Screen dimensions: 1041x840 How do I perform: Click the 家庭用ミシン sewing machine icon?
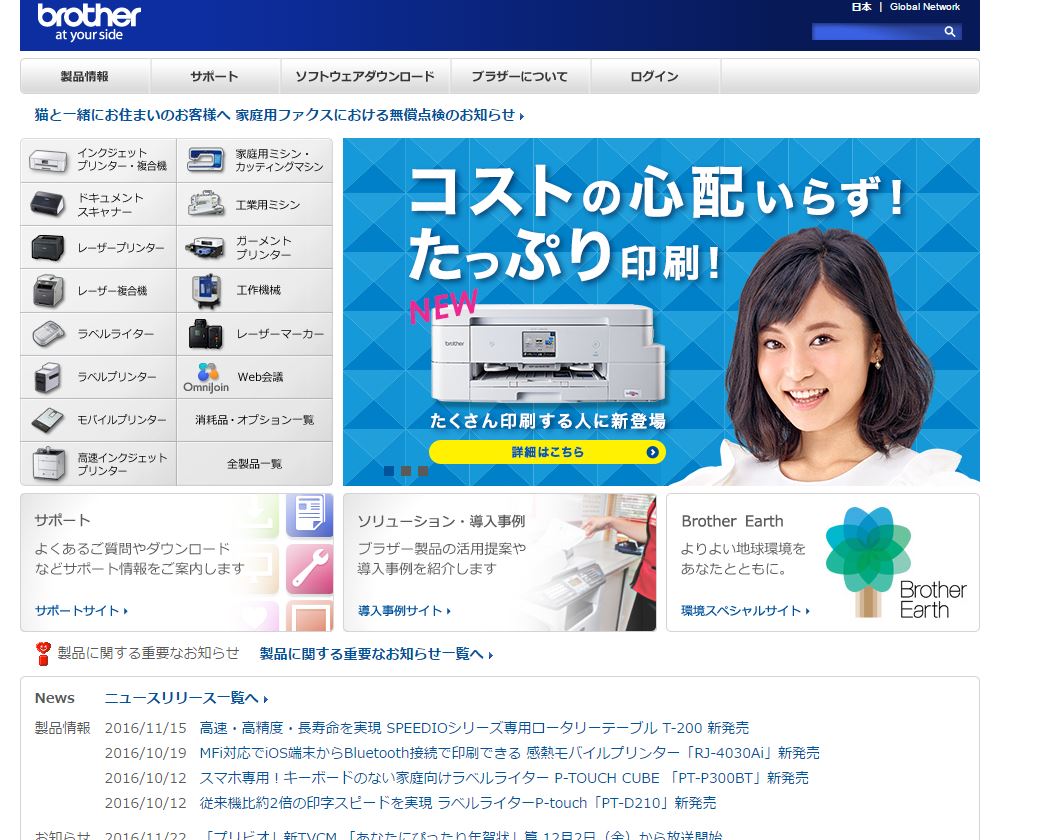coord(205,160)
